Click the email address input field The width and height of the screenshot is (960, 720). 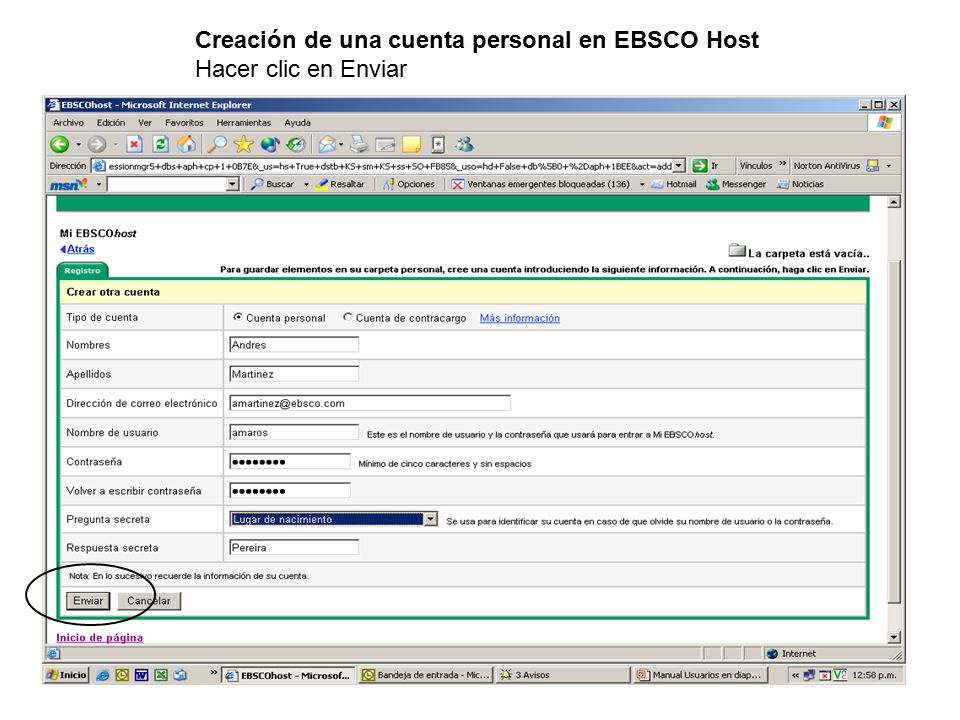370,403
